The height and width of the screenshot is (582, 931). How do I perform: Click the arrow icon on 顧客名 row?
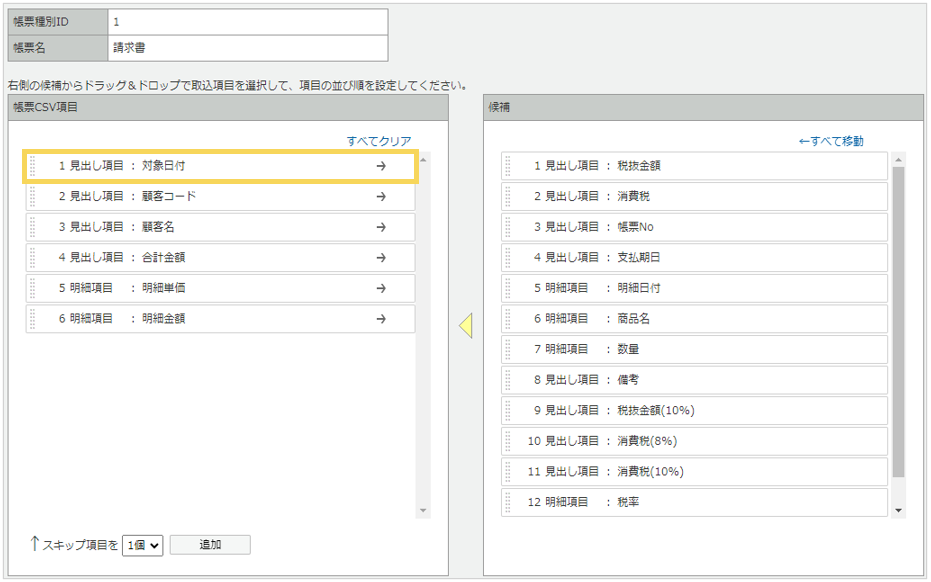pos(381,228)
